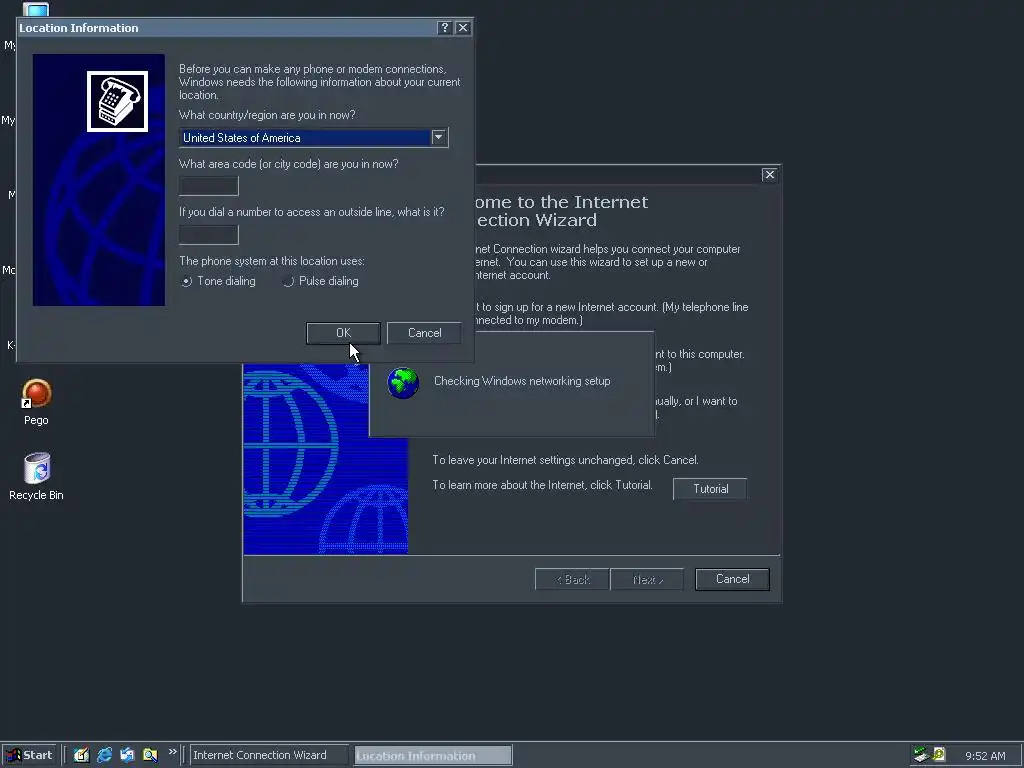Close the Internet Connection Wizard window
Image resolution: width=1024 pixels, height=768 pixels.
[769, 174]
